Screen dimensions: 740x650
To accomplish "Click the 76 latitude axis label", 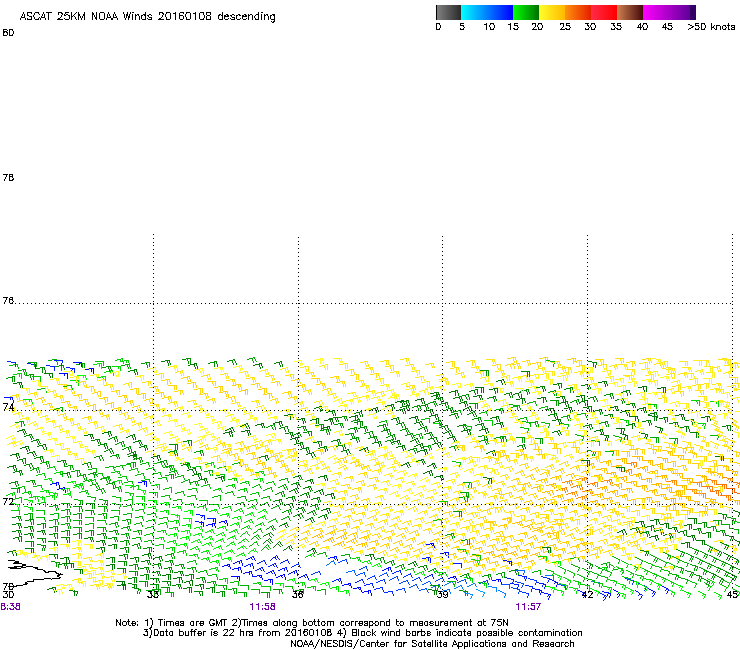I will pos(8,301).
